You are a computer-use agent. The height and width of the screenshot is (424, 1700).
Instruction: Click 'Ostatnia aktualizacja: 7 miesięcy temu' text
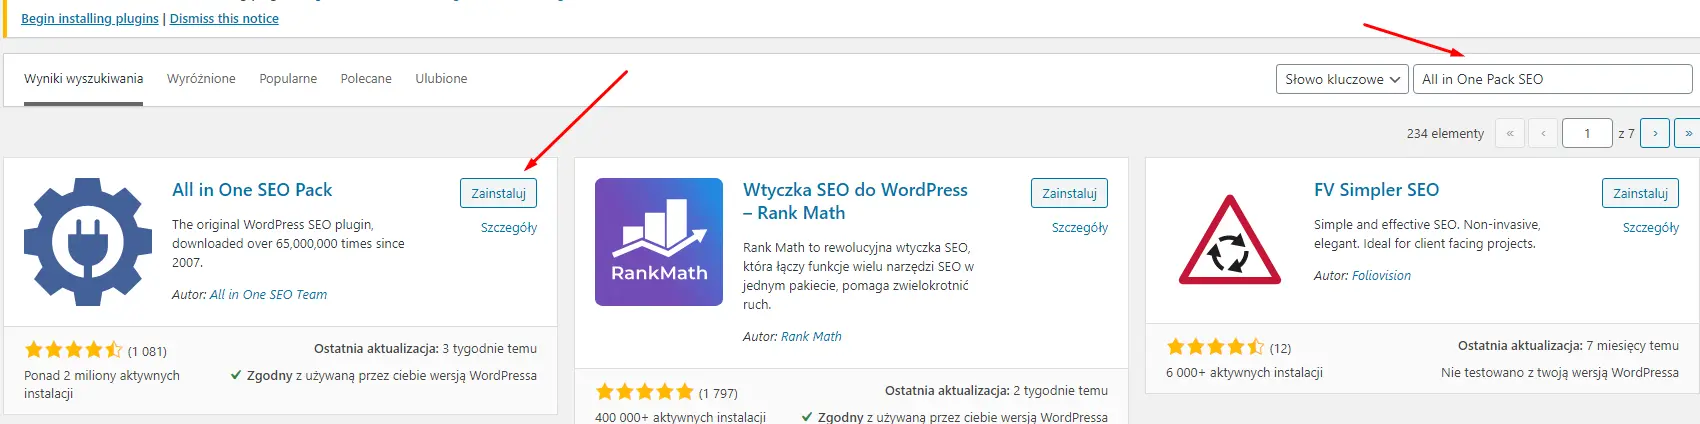pyautogui.click(x=1568, y=346)
